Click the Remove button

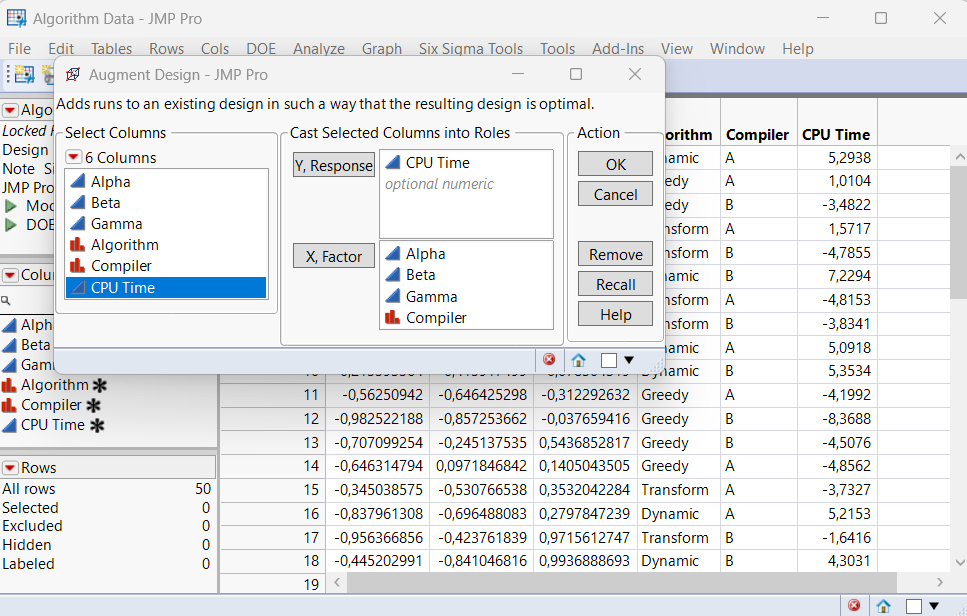point(615,255)
